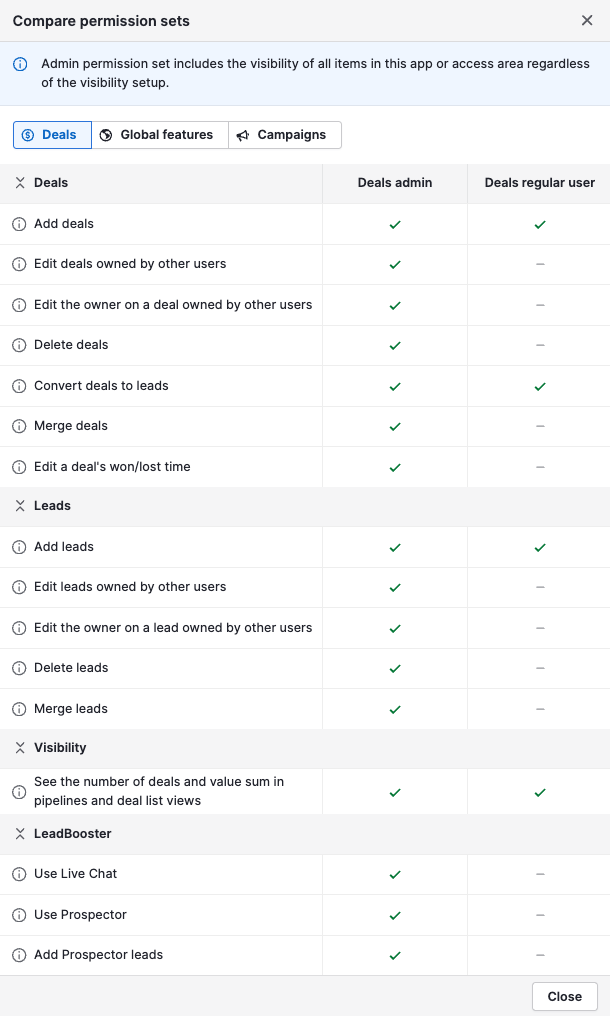Dismiss dialog with the X icon

(x=587, y=20)
